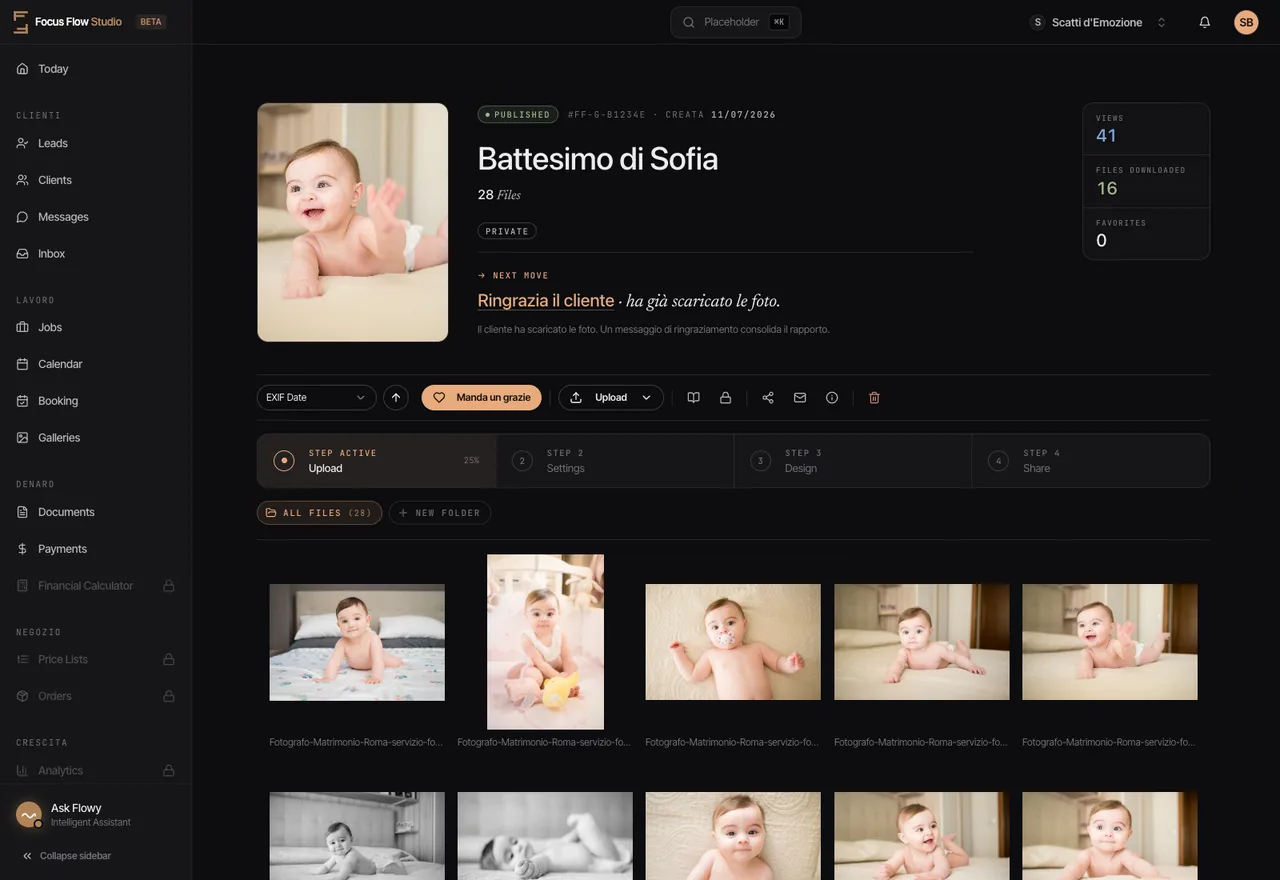Image resolution: width=1280 pixels, height=880 pixels.
Task: Click the Published status badge
Action: 518,115
